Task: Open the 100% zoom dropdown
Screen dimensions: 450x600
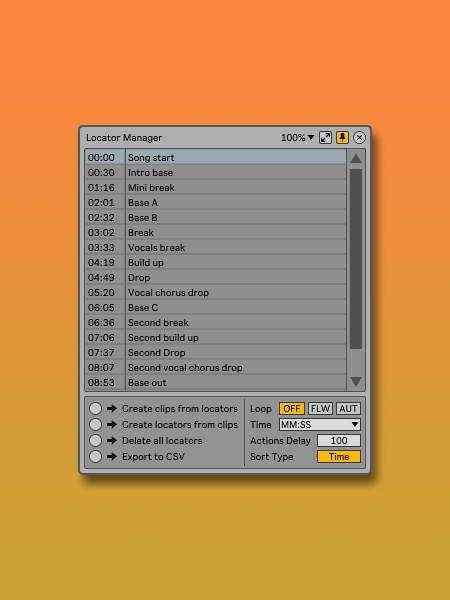Action: (298, 138)
